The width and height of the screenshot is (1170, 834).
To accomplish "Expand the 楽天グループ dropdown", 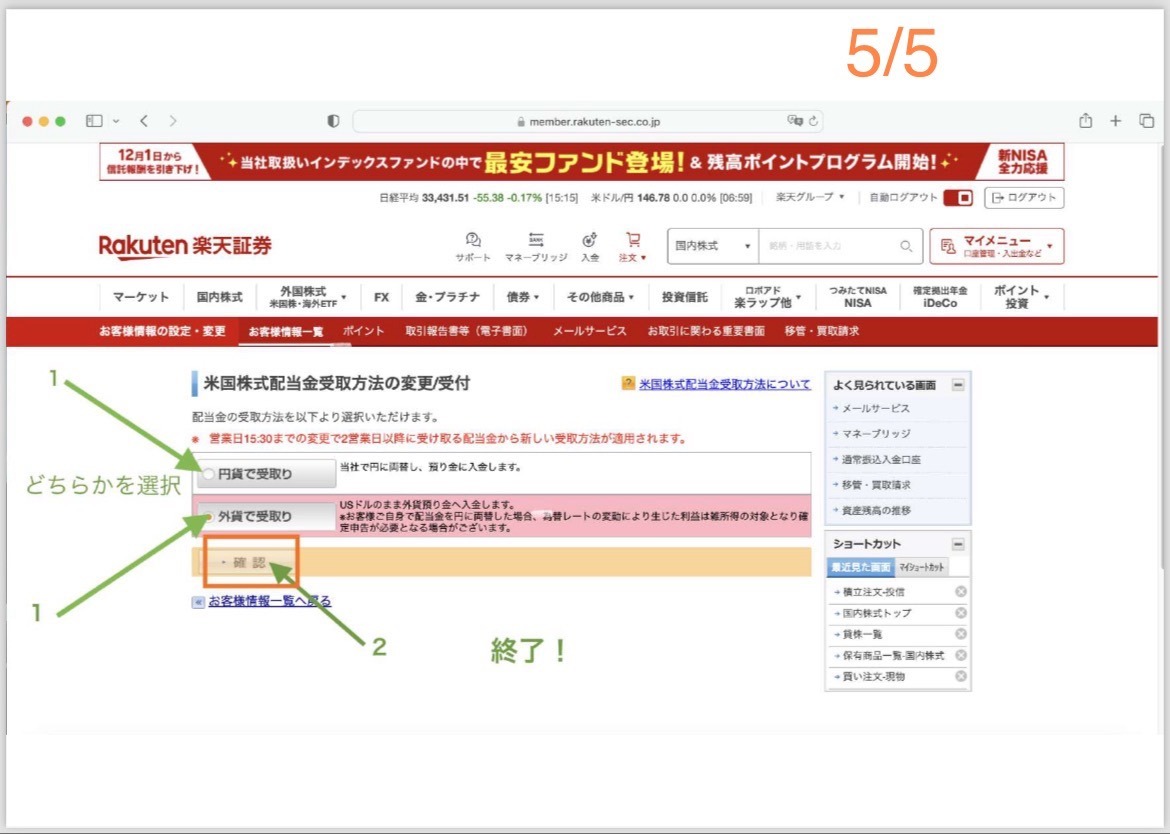I will [810, 197].
